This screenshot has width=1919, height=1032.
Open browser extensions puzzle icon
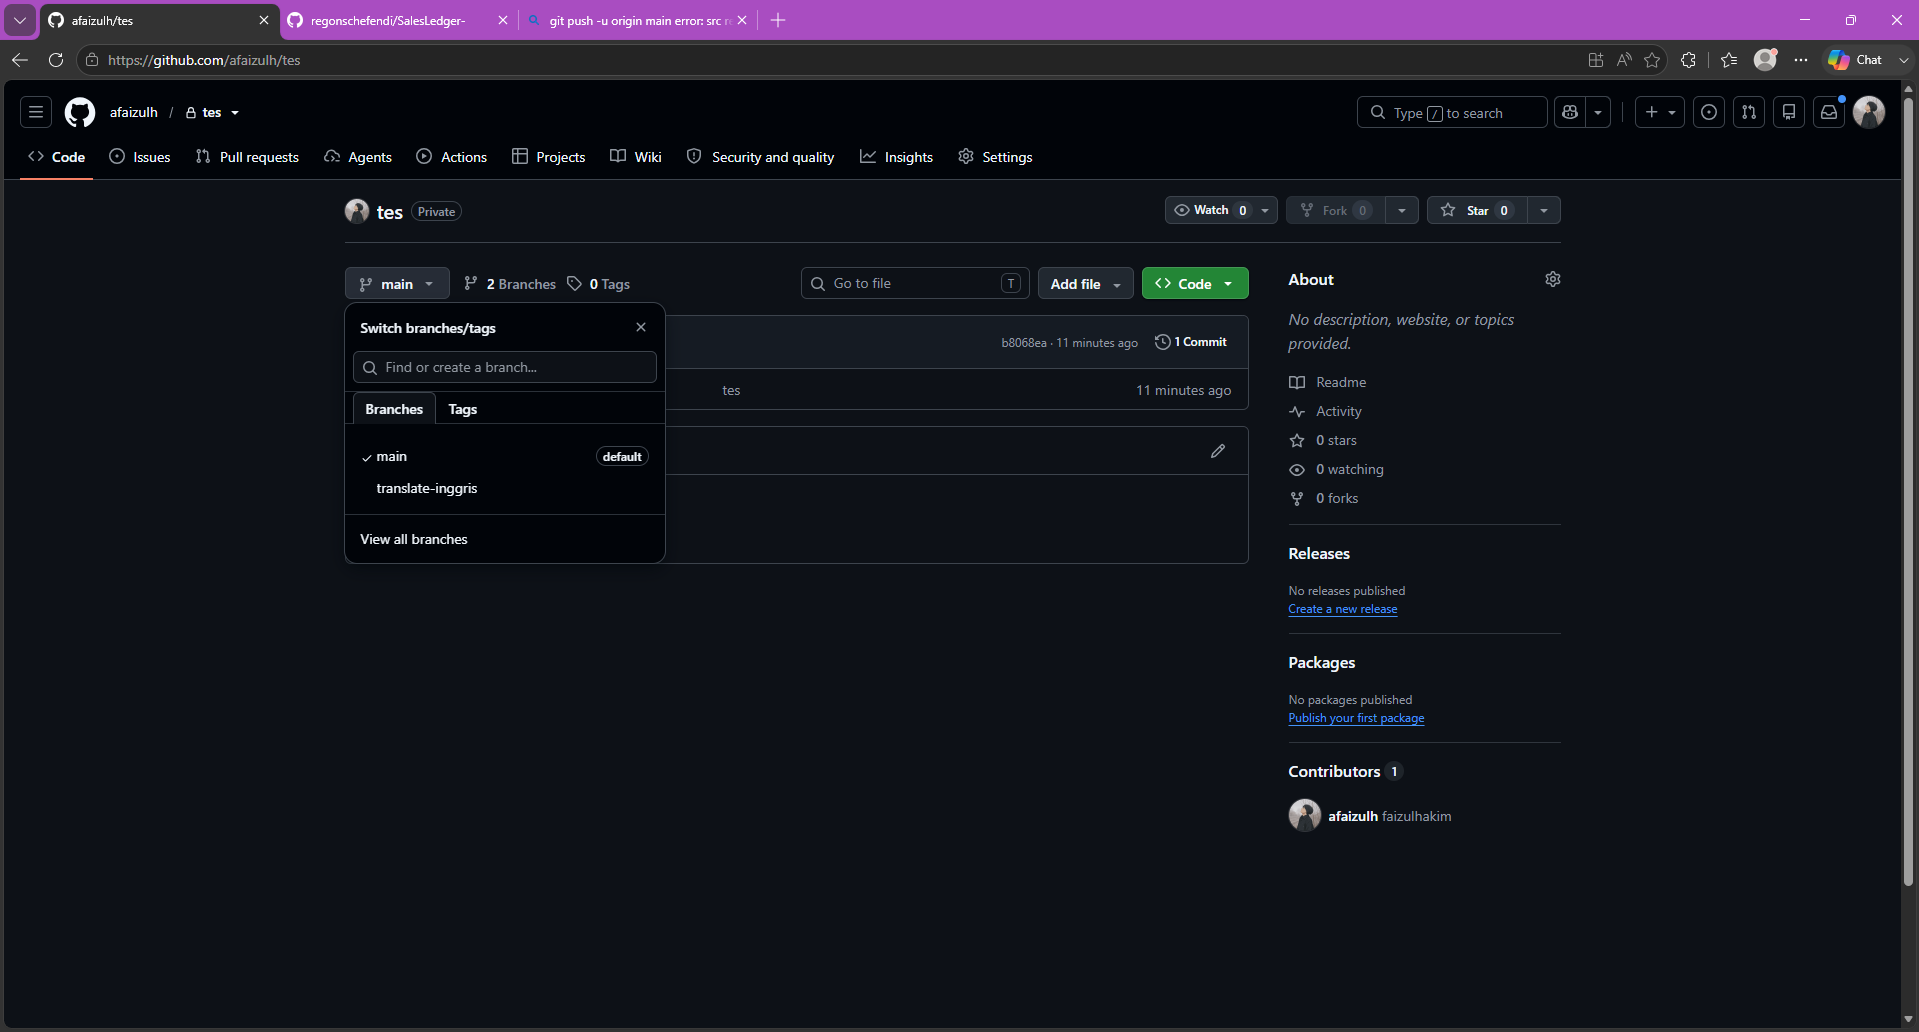(x=1689, y=60)
